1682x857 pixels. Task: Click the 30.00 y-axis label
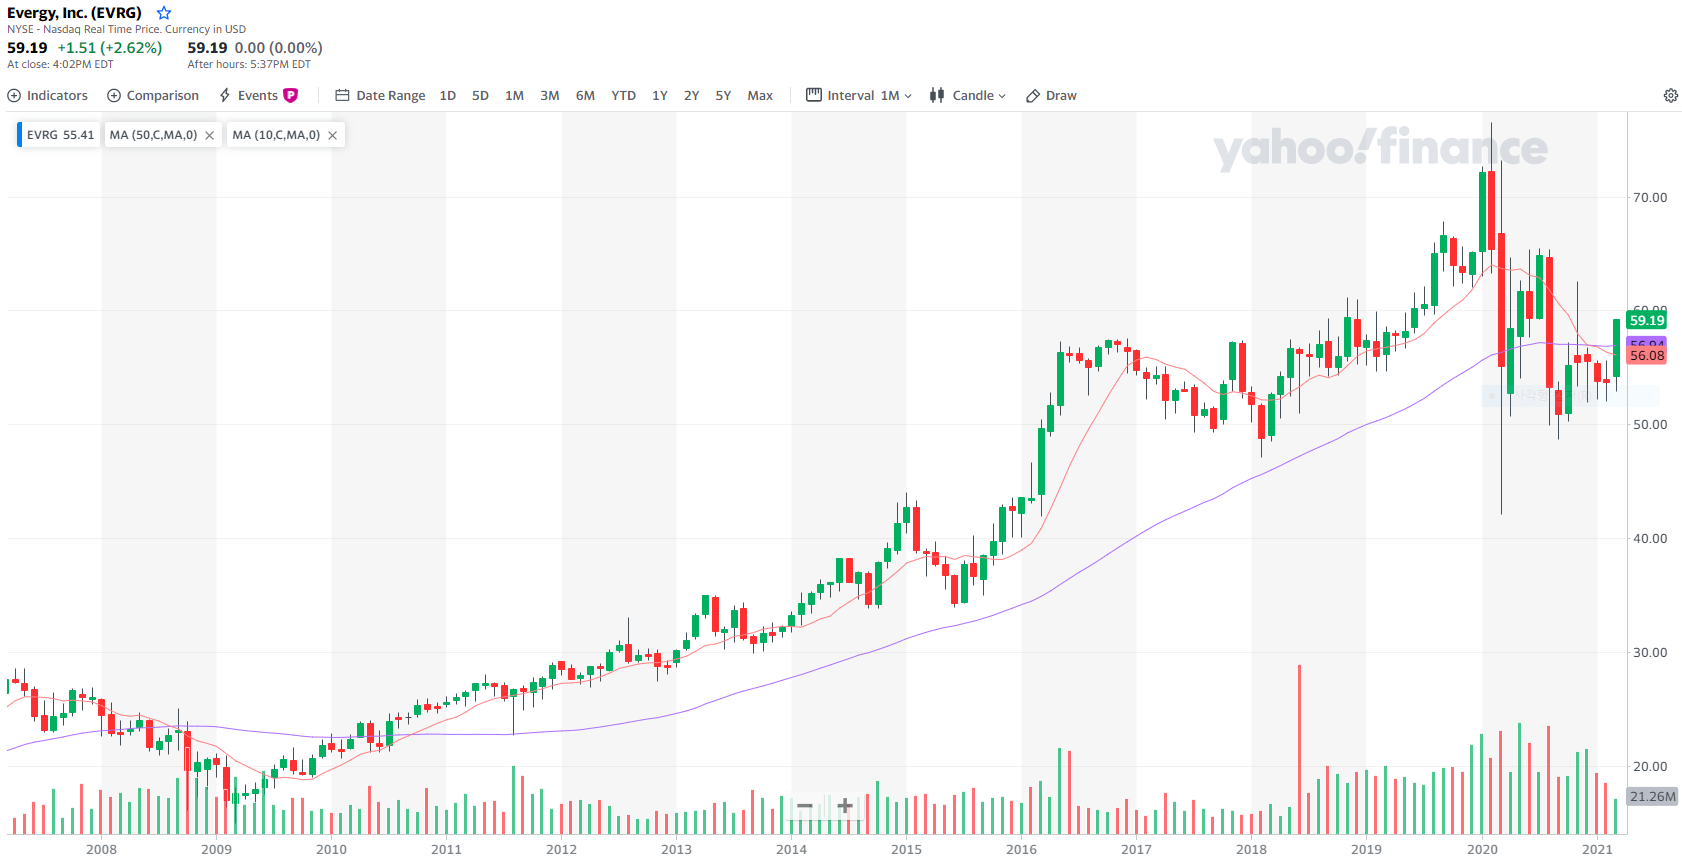coord(1650,652)
